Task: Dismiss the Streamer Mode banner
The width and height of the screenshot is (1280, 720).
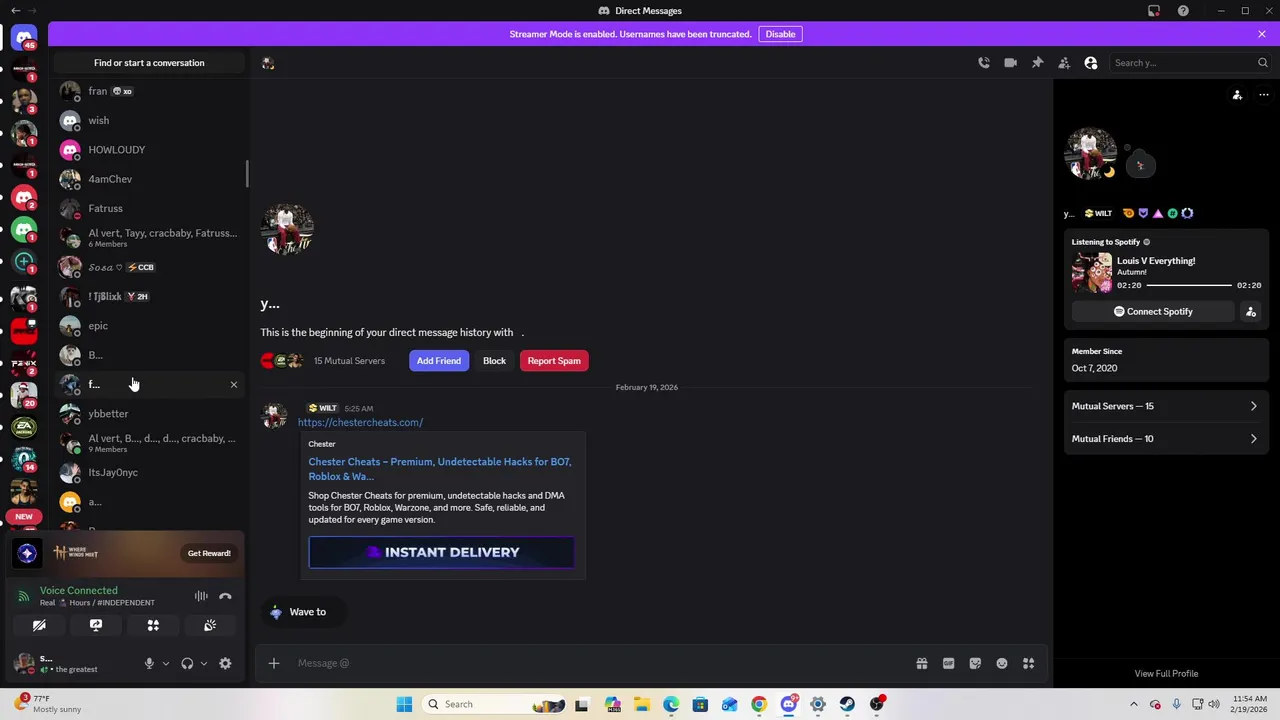Action: tap(1262, 34)
